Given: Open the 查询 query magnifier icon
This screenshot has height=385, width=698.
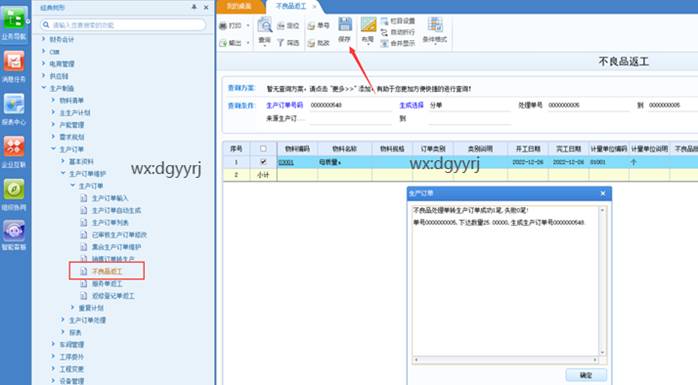Looking at the screenshot, I should click(264, 24).
